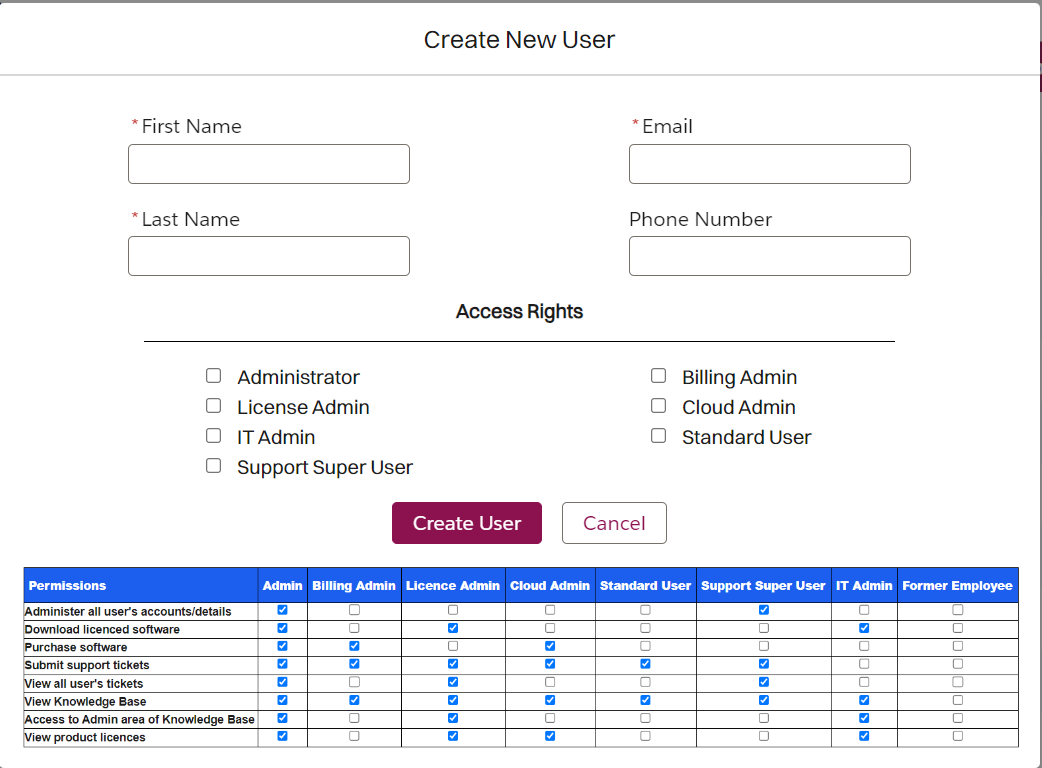The height and width of the screenshot is (768, 1042).
Task: Check the License Admin checkbox
Action: 213,405
